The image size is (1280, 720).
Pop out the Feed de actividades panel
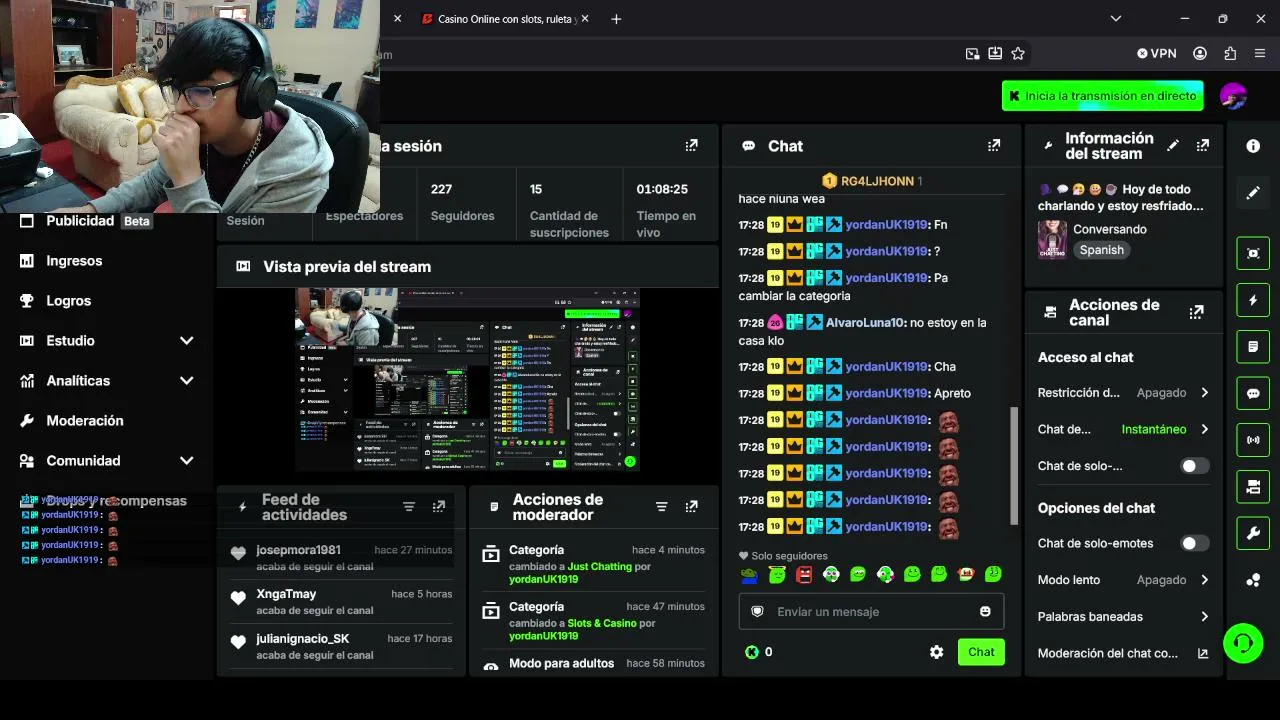coord(438,507)
